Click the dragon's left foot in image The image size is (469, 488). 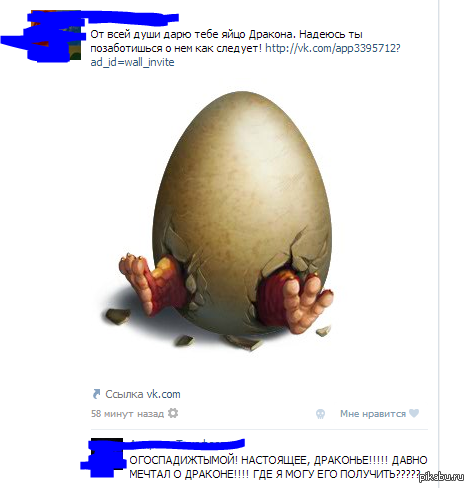pos(150,283)
